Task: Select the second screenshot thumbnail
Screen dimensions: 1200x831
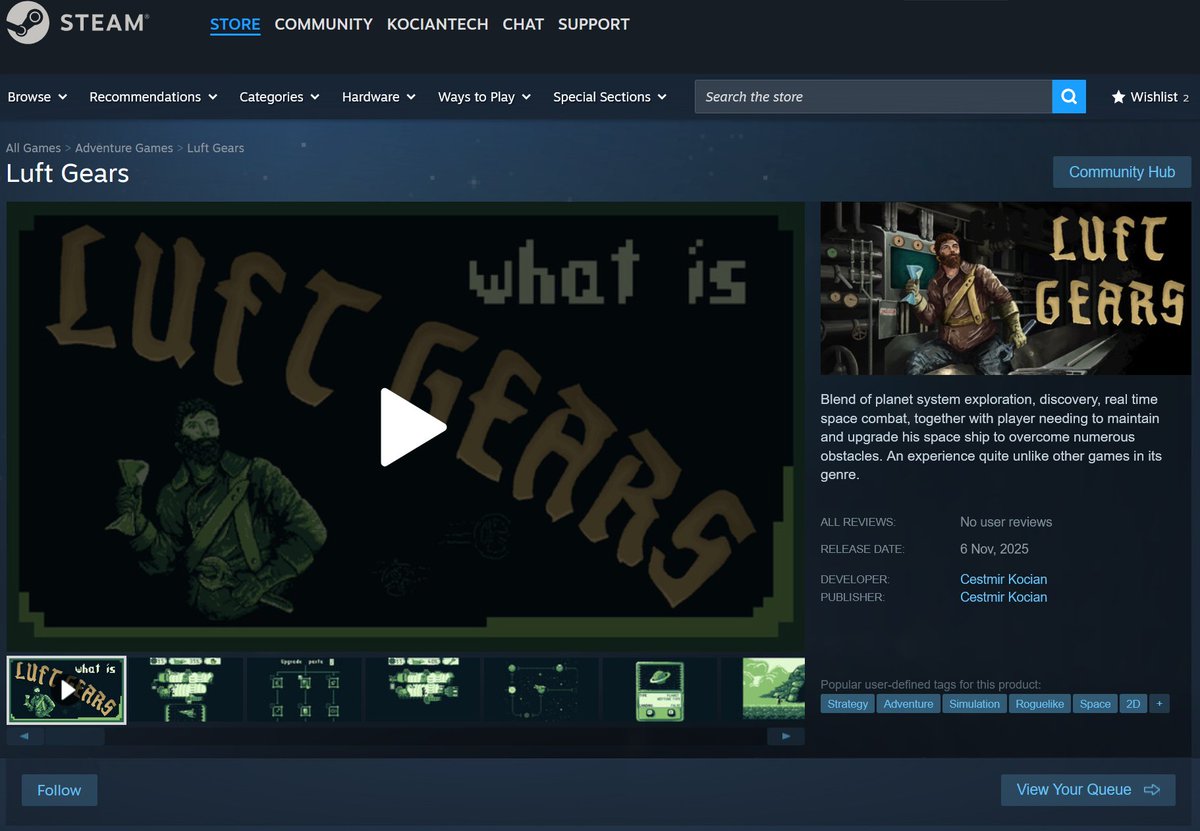Action: pyautogui.click(x=185, y=689)
